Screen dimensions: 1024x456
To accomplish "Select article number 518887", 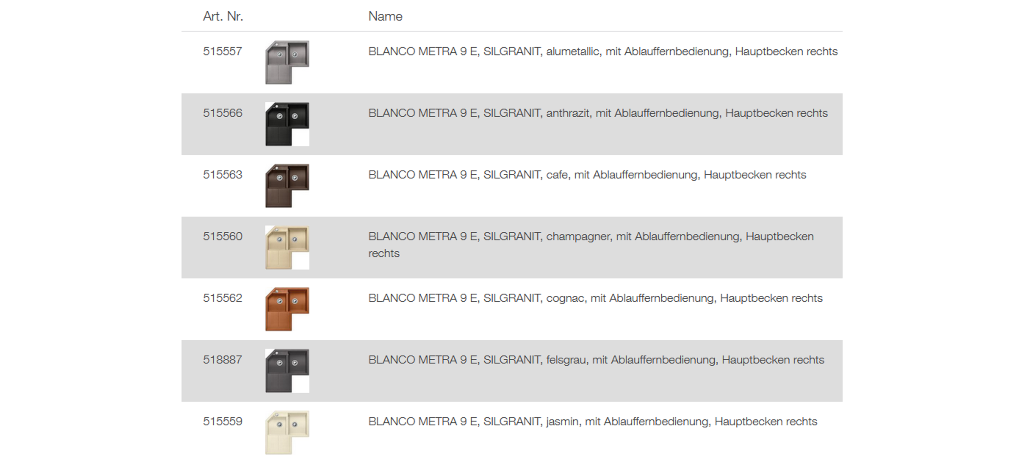I will pos(223,359).
